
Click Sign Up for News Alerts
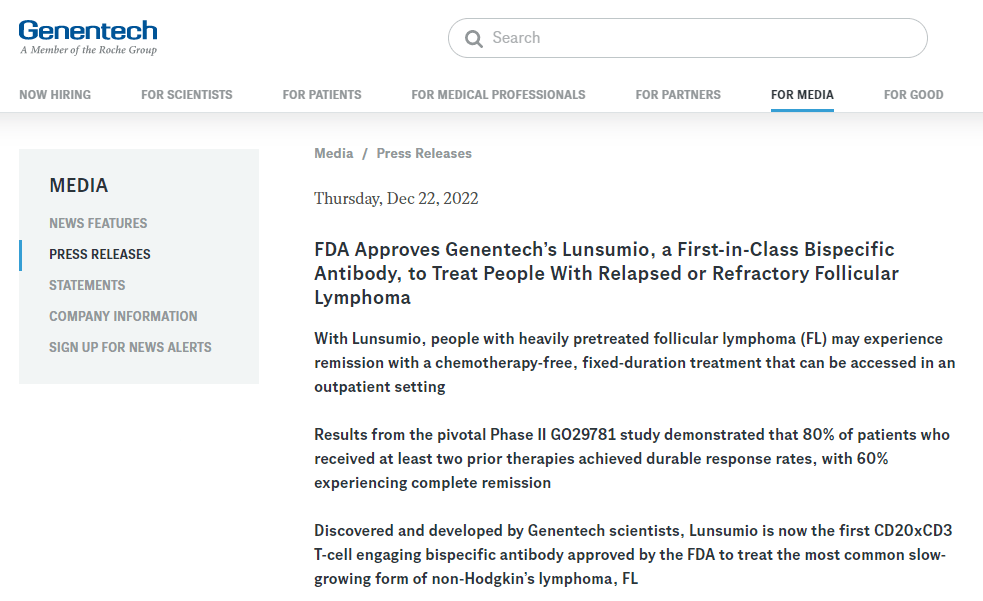(130, 347)
